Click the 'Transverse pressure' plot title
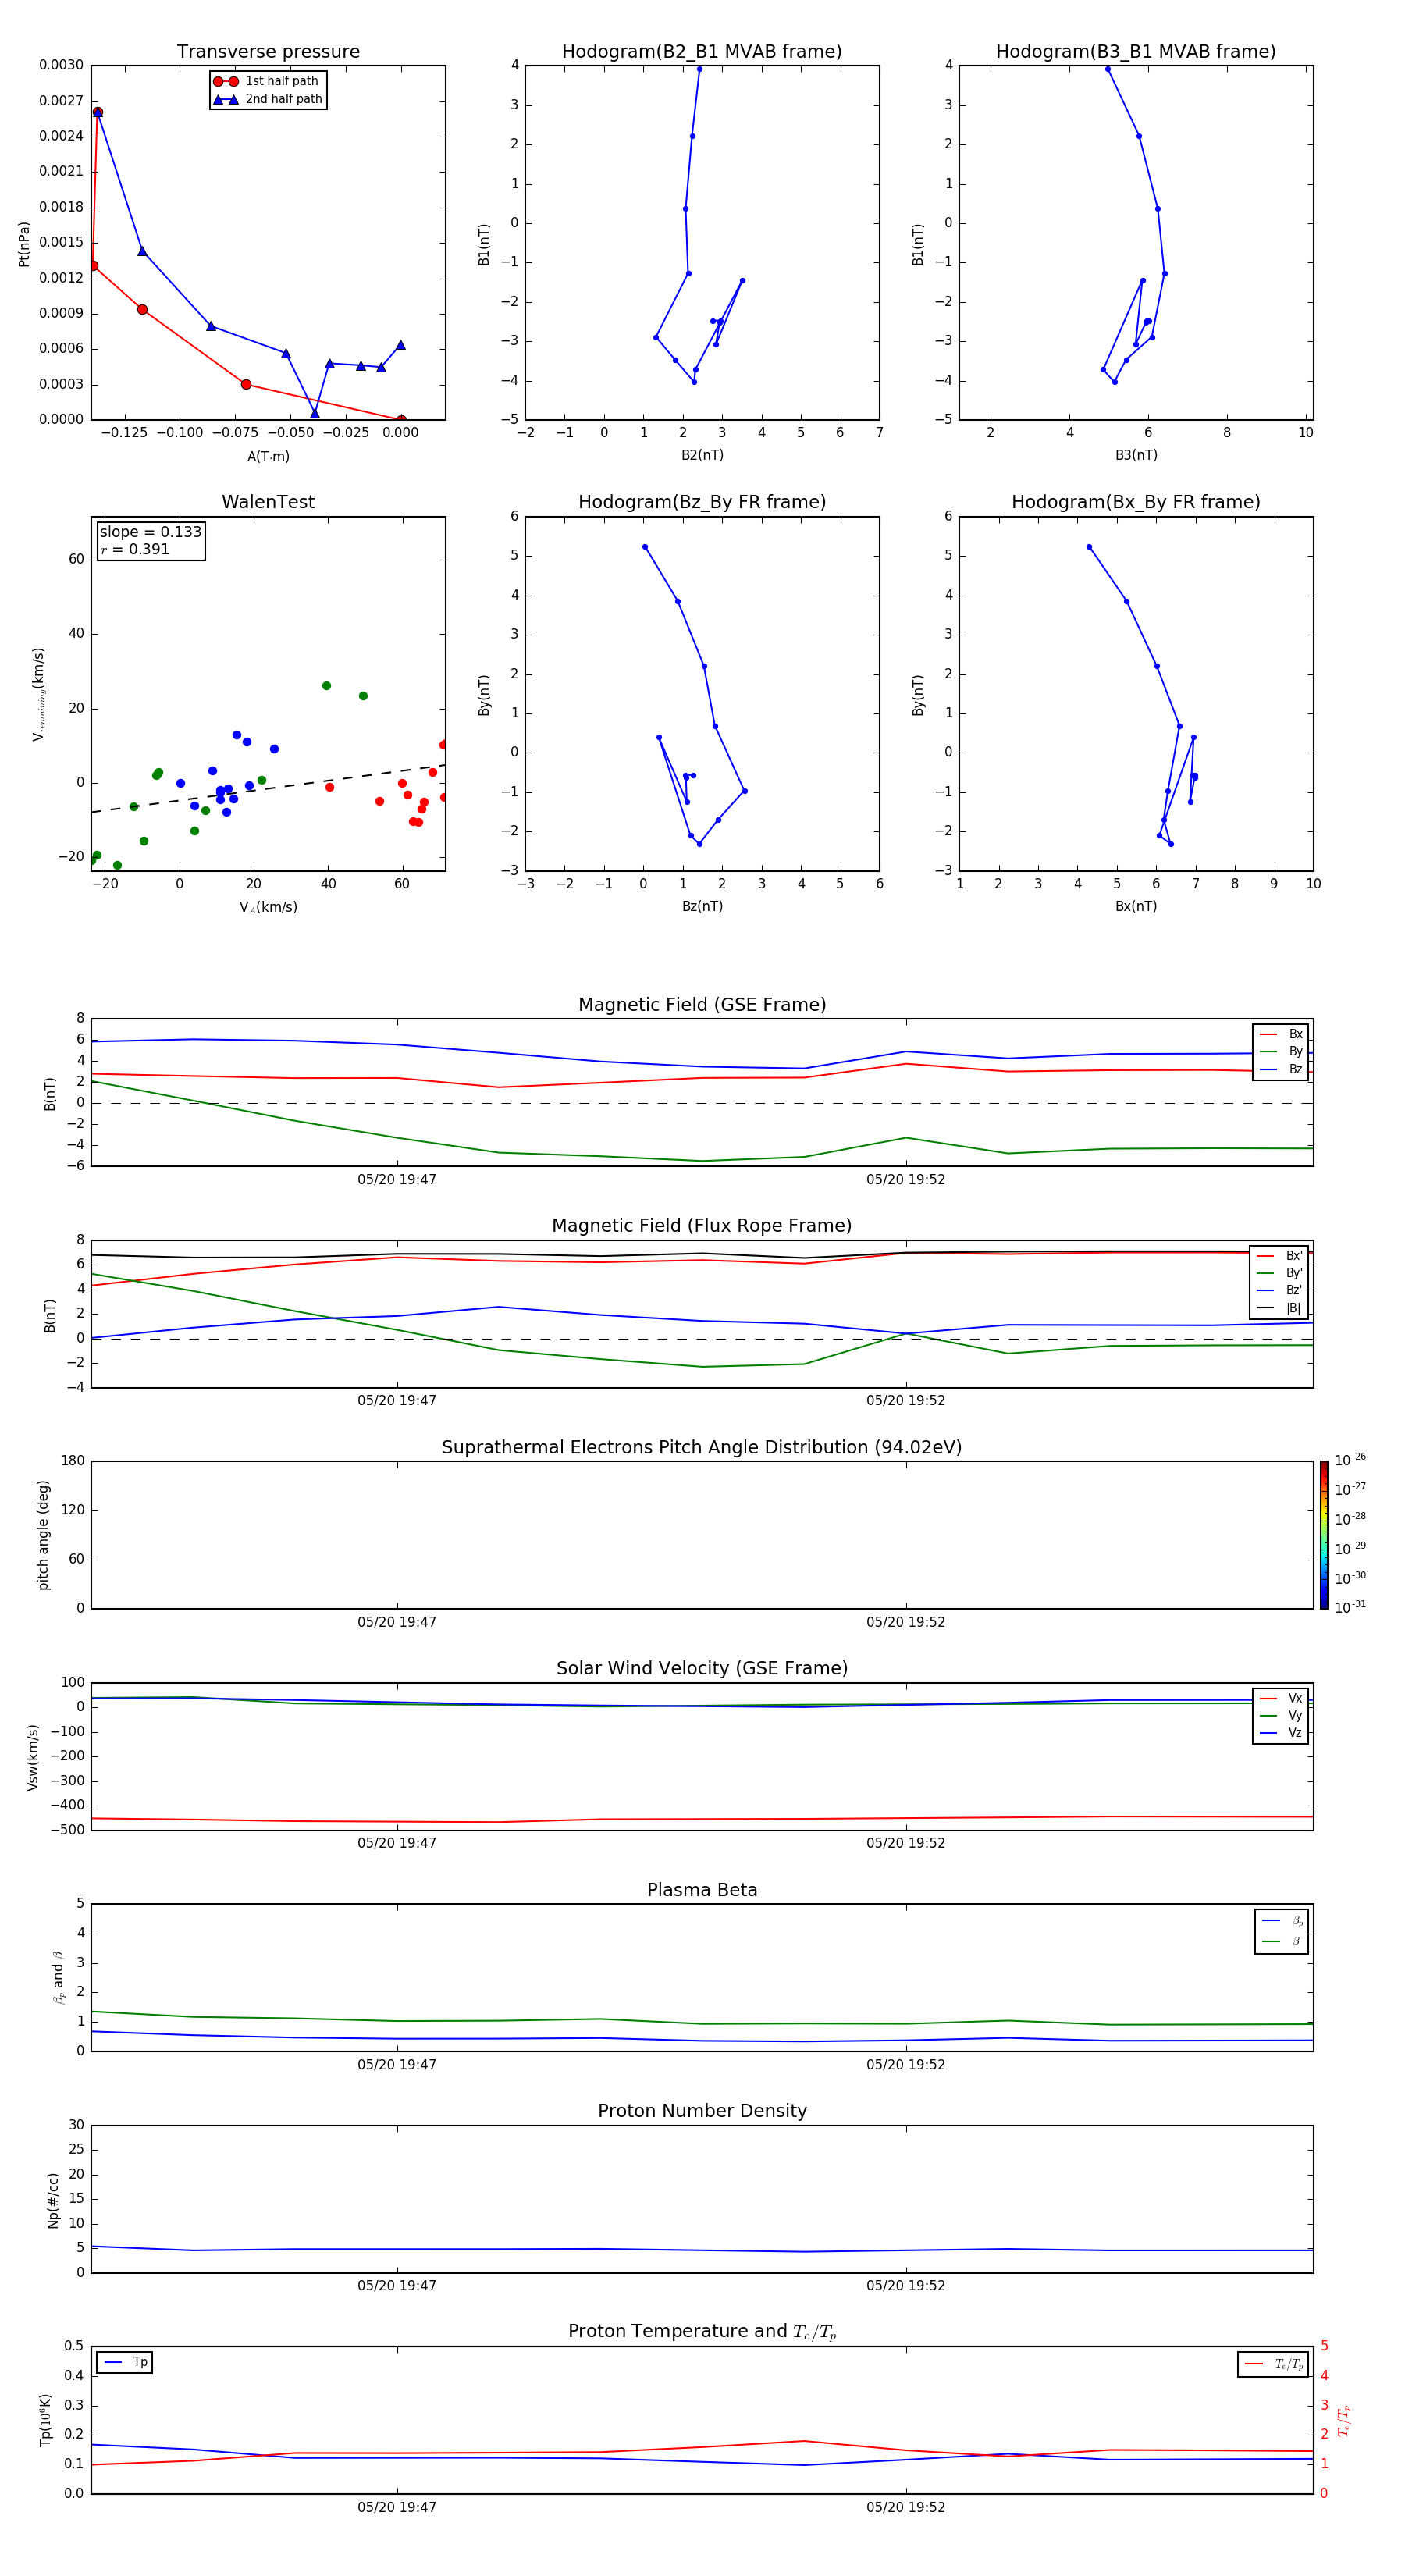Screen dimensions: 1405x2576 [x=268, y=52]
